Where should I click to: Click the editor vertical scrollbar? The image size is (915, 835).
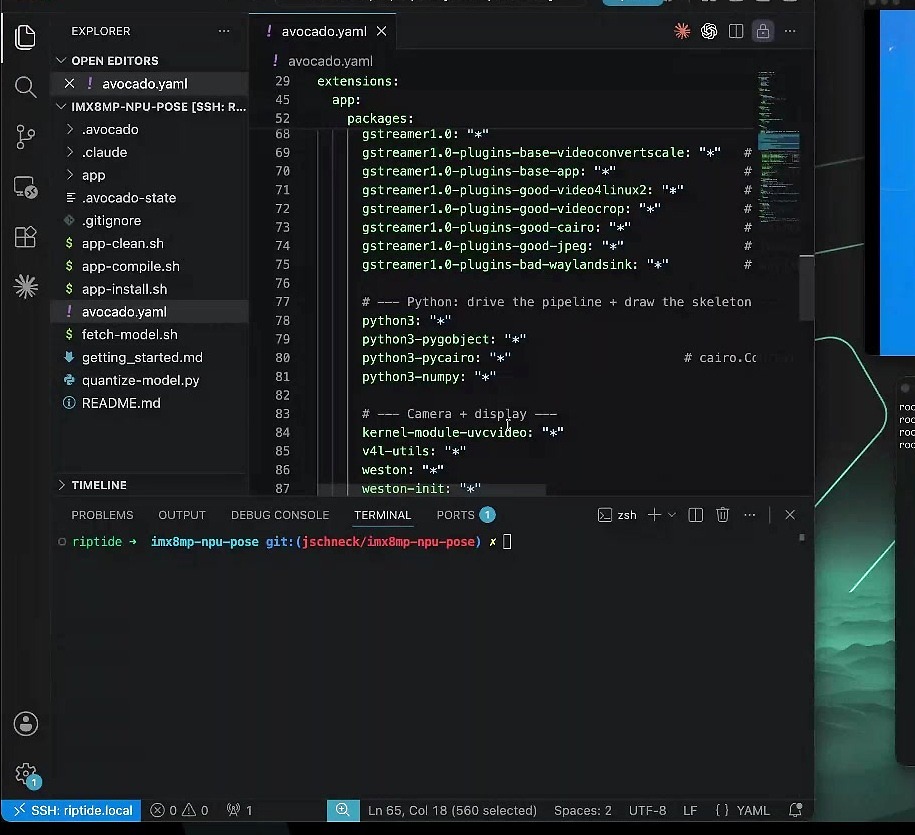[806, 288]
